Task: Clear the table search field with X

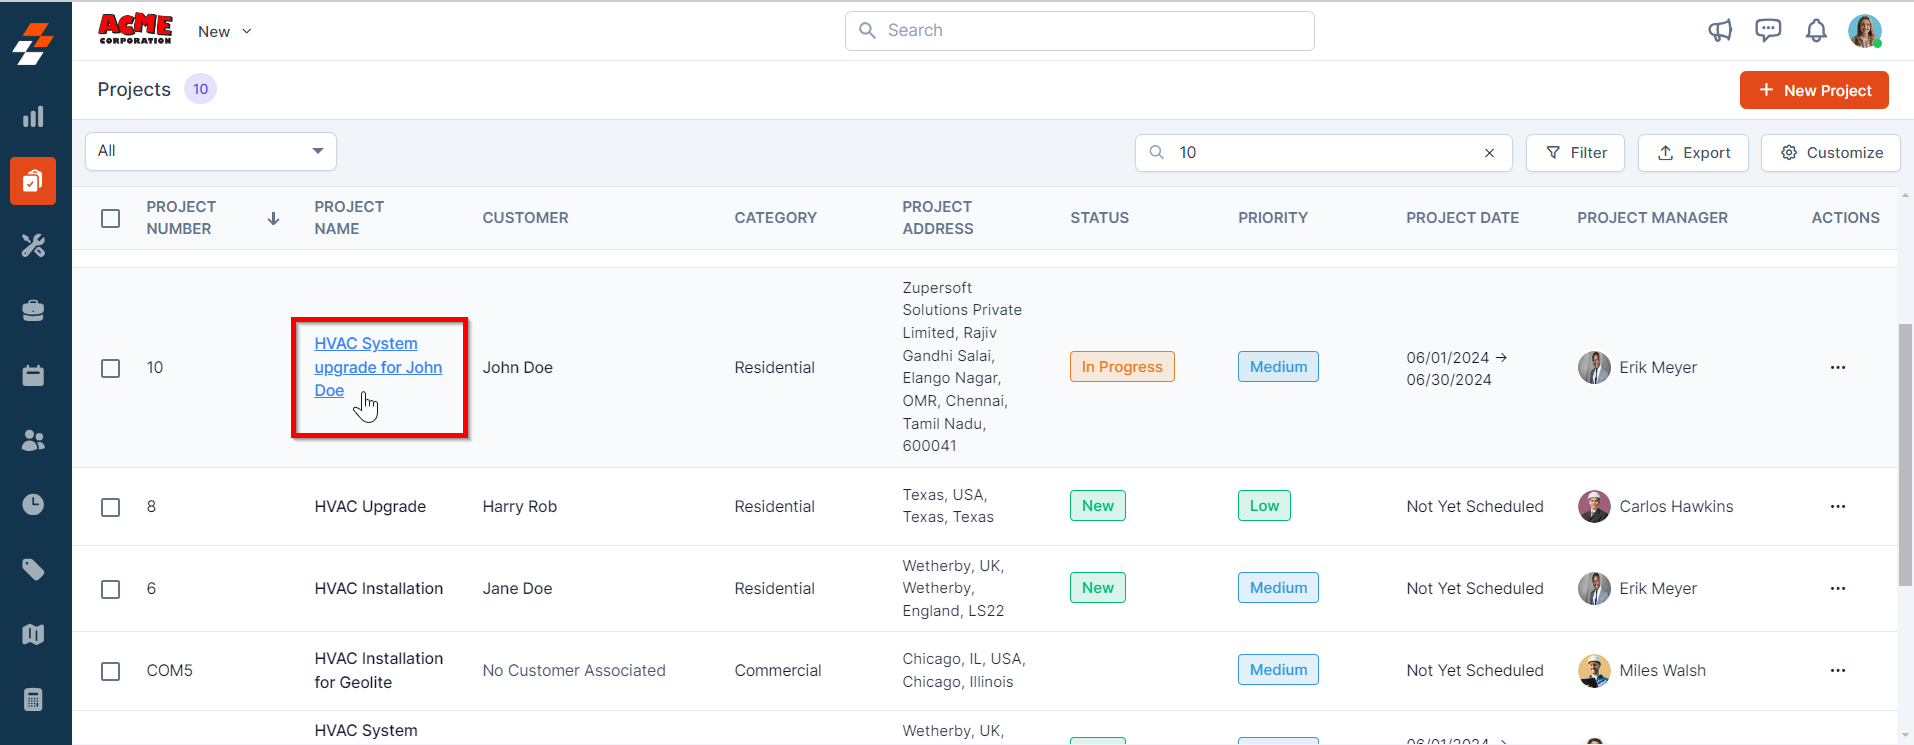Action: pyautogui.click(x=1489, y=153)
